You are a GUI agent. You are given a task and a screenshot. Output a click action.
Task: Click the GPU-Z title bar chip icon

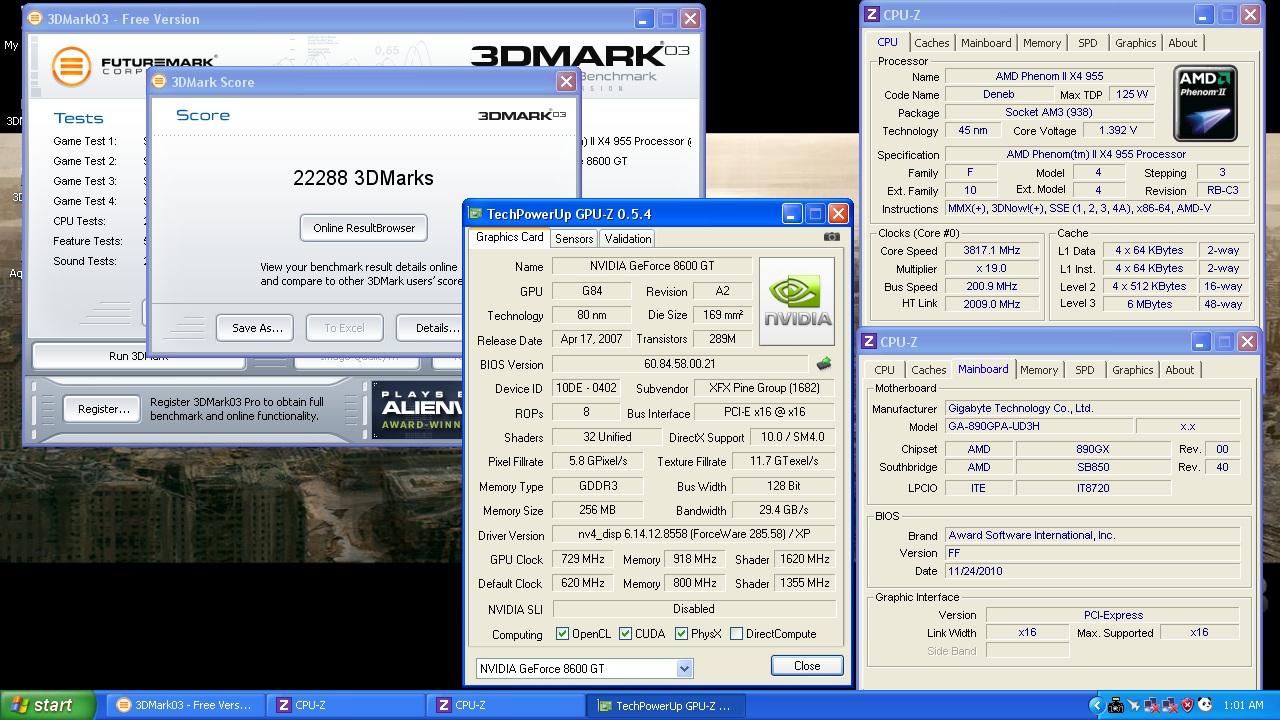pyautogui.click(x=475, y=213)
